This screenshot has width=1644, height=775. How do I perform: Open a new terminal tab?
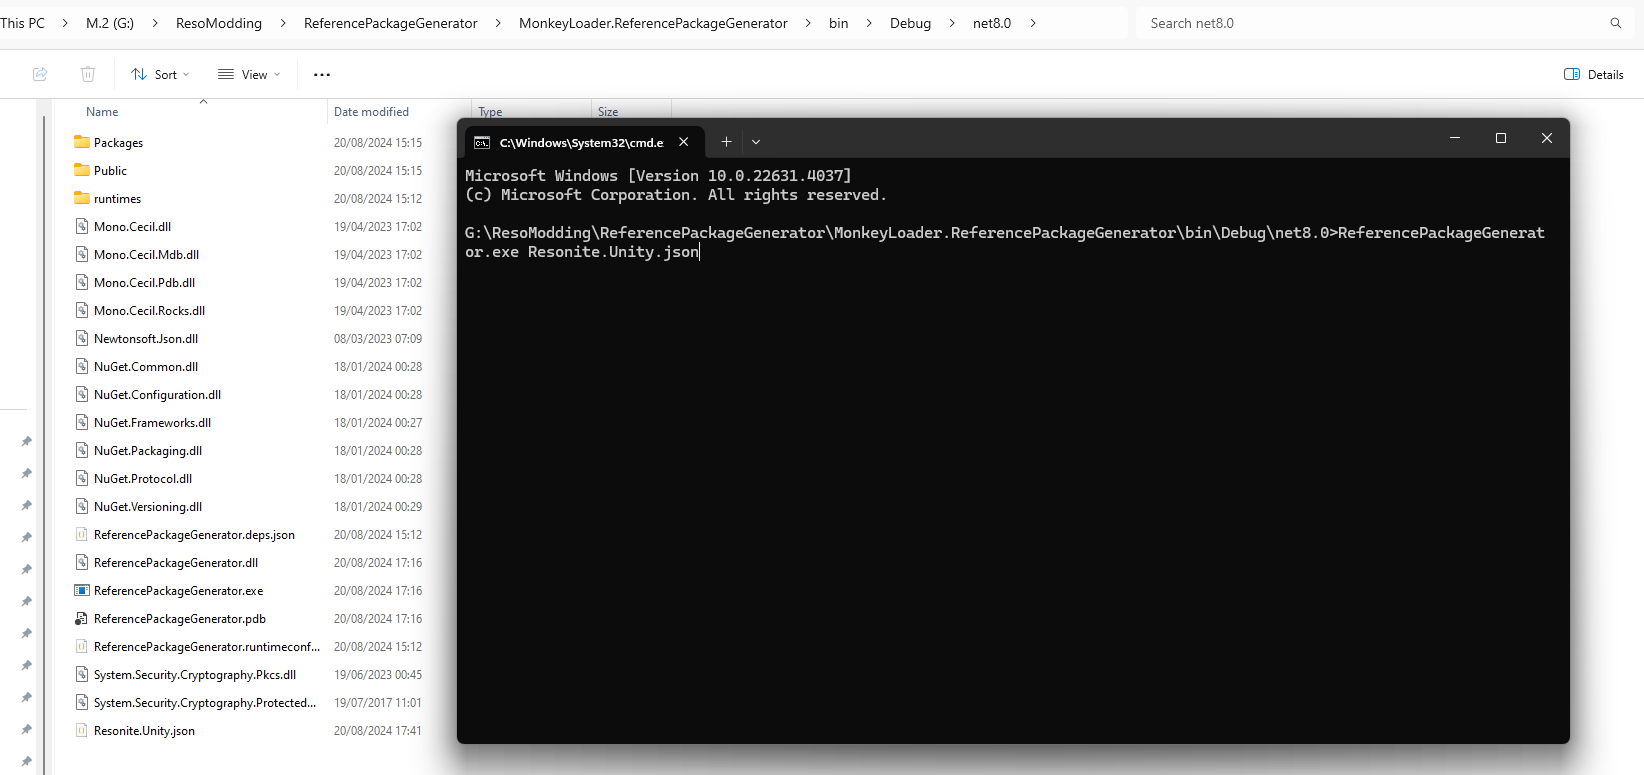click(727, 142)
